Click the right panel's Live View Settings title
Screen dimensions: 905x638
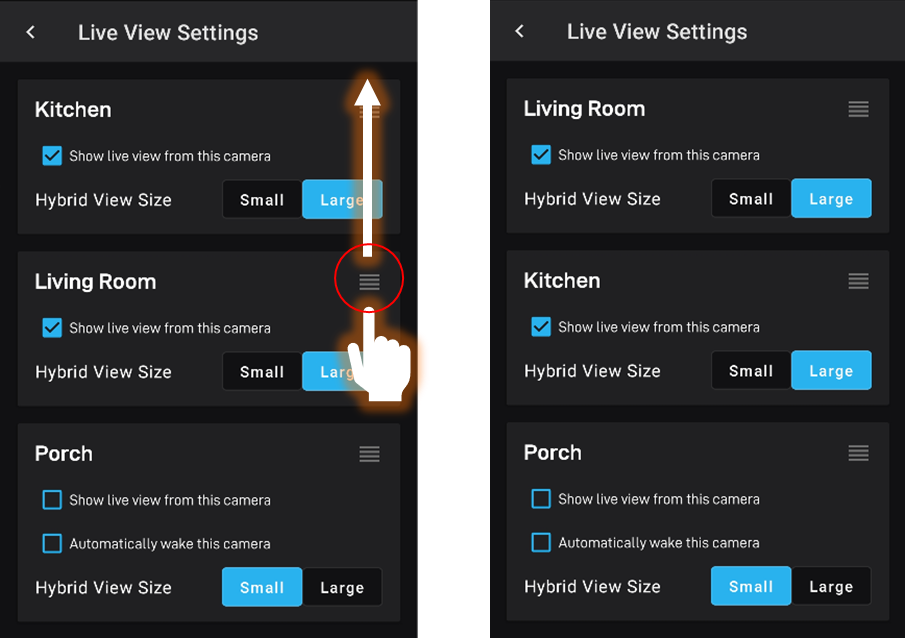pos(657,32)
